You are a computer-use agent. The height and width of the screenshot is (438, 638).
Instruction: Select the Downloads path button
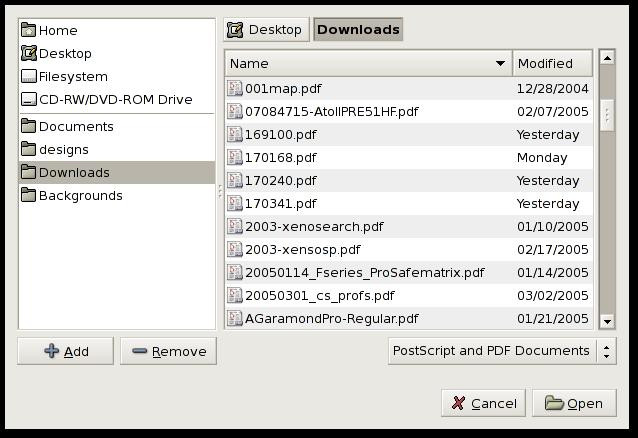click(x=358, y=30)
